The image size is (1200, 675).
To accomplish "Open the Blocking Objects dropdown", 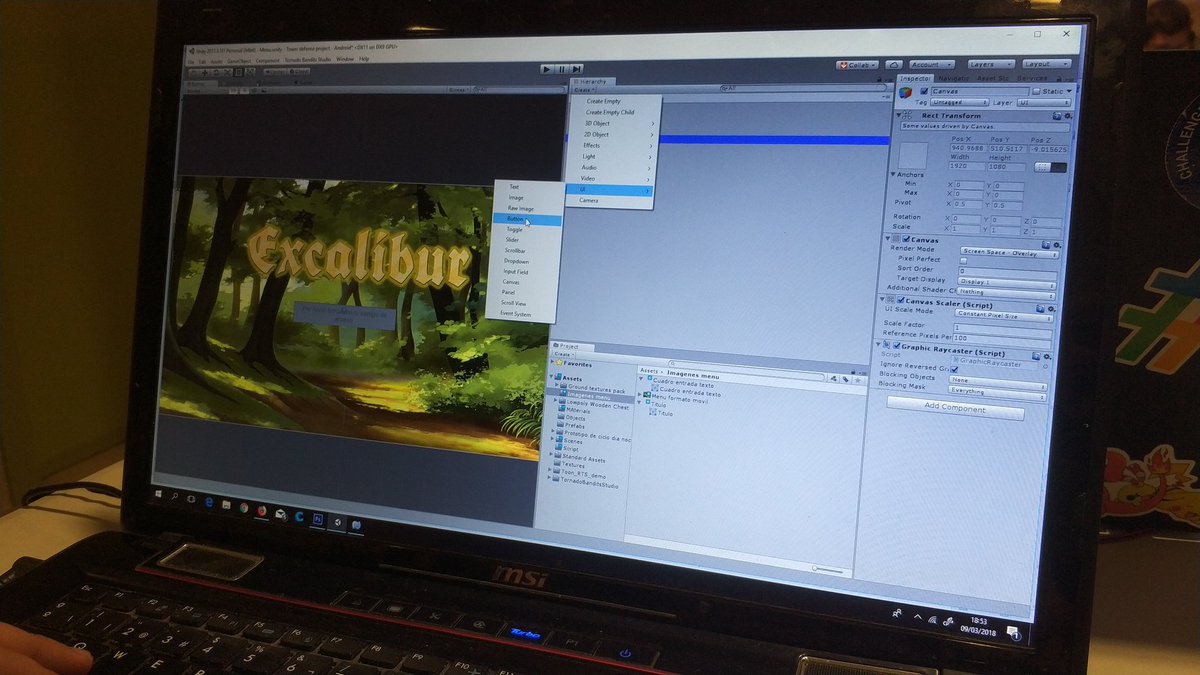I will (x=998, y=381).
